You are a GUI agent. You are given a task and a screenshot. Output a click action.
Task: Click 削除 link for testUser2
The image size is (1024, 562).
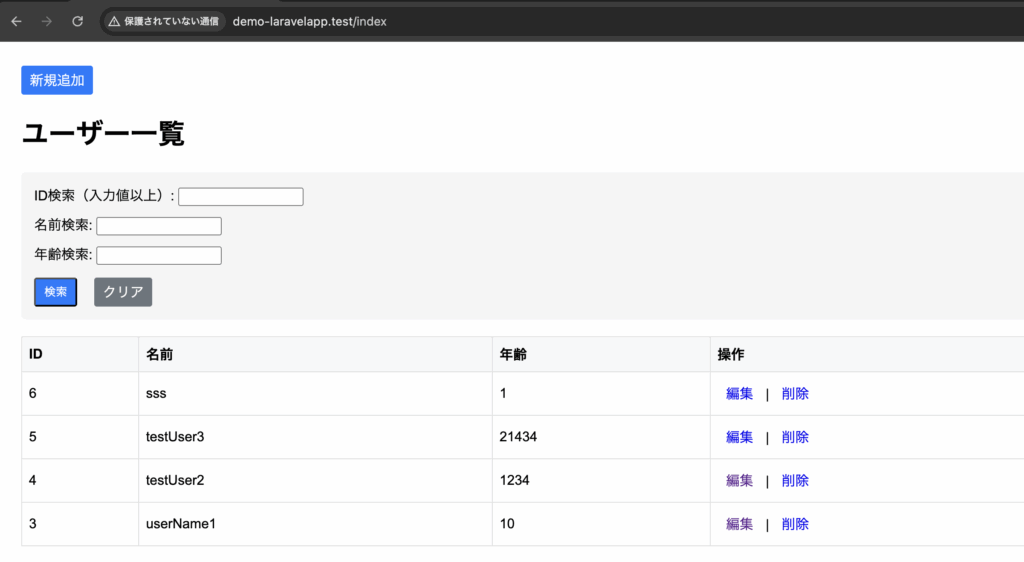tap(795, 481)
